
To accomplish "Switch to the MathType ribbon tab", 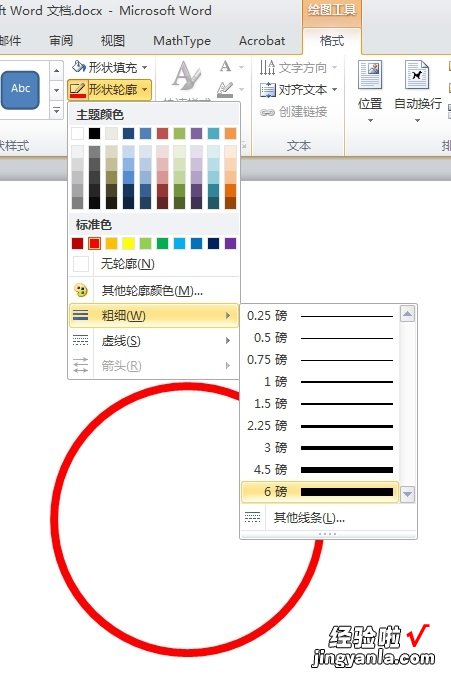I will (x=182, y=40).
